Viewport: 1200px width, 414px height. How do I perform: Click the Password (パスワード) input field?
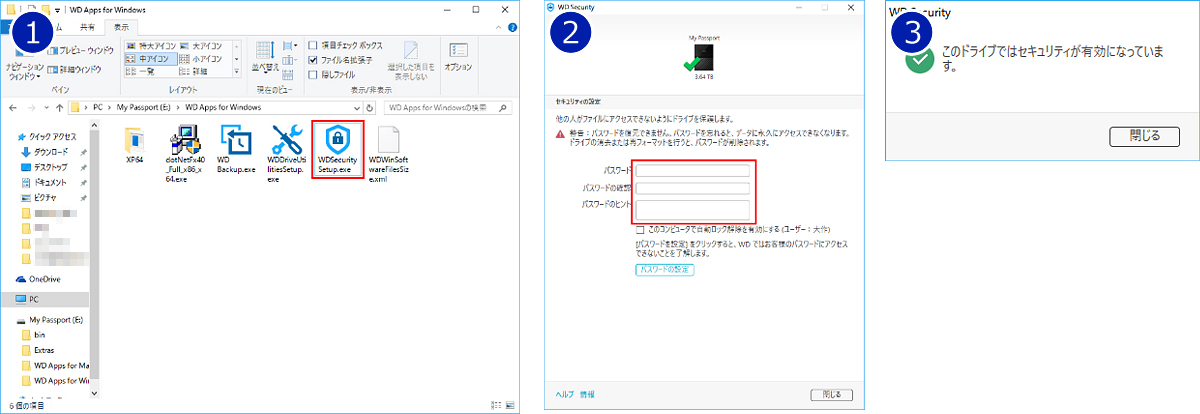click(692, 171)
